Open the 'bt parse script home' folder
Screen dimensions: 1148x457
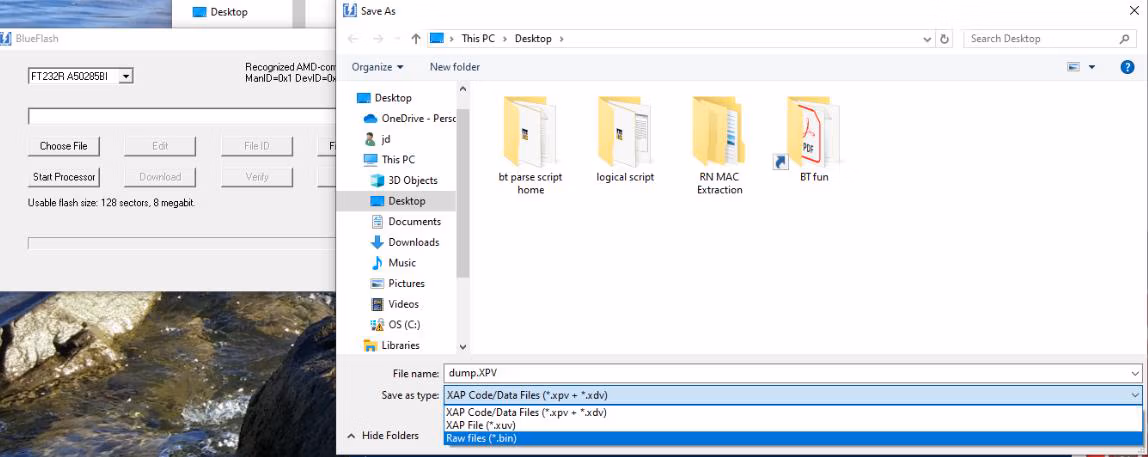click(x=530, y=133)
